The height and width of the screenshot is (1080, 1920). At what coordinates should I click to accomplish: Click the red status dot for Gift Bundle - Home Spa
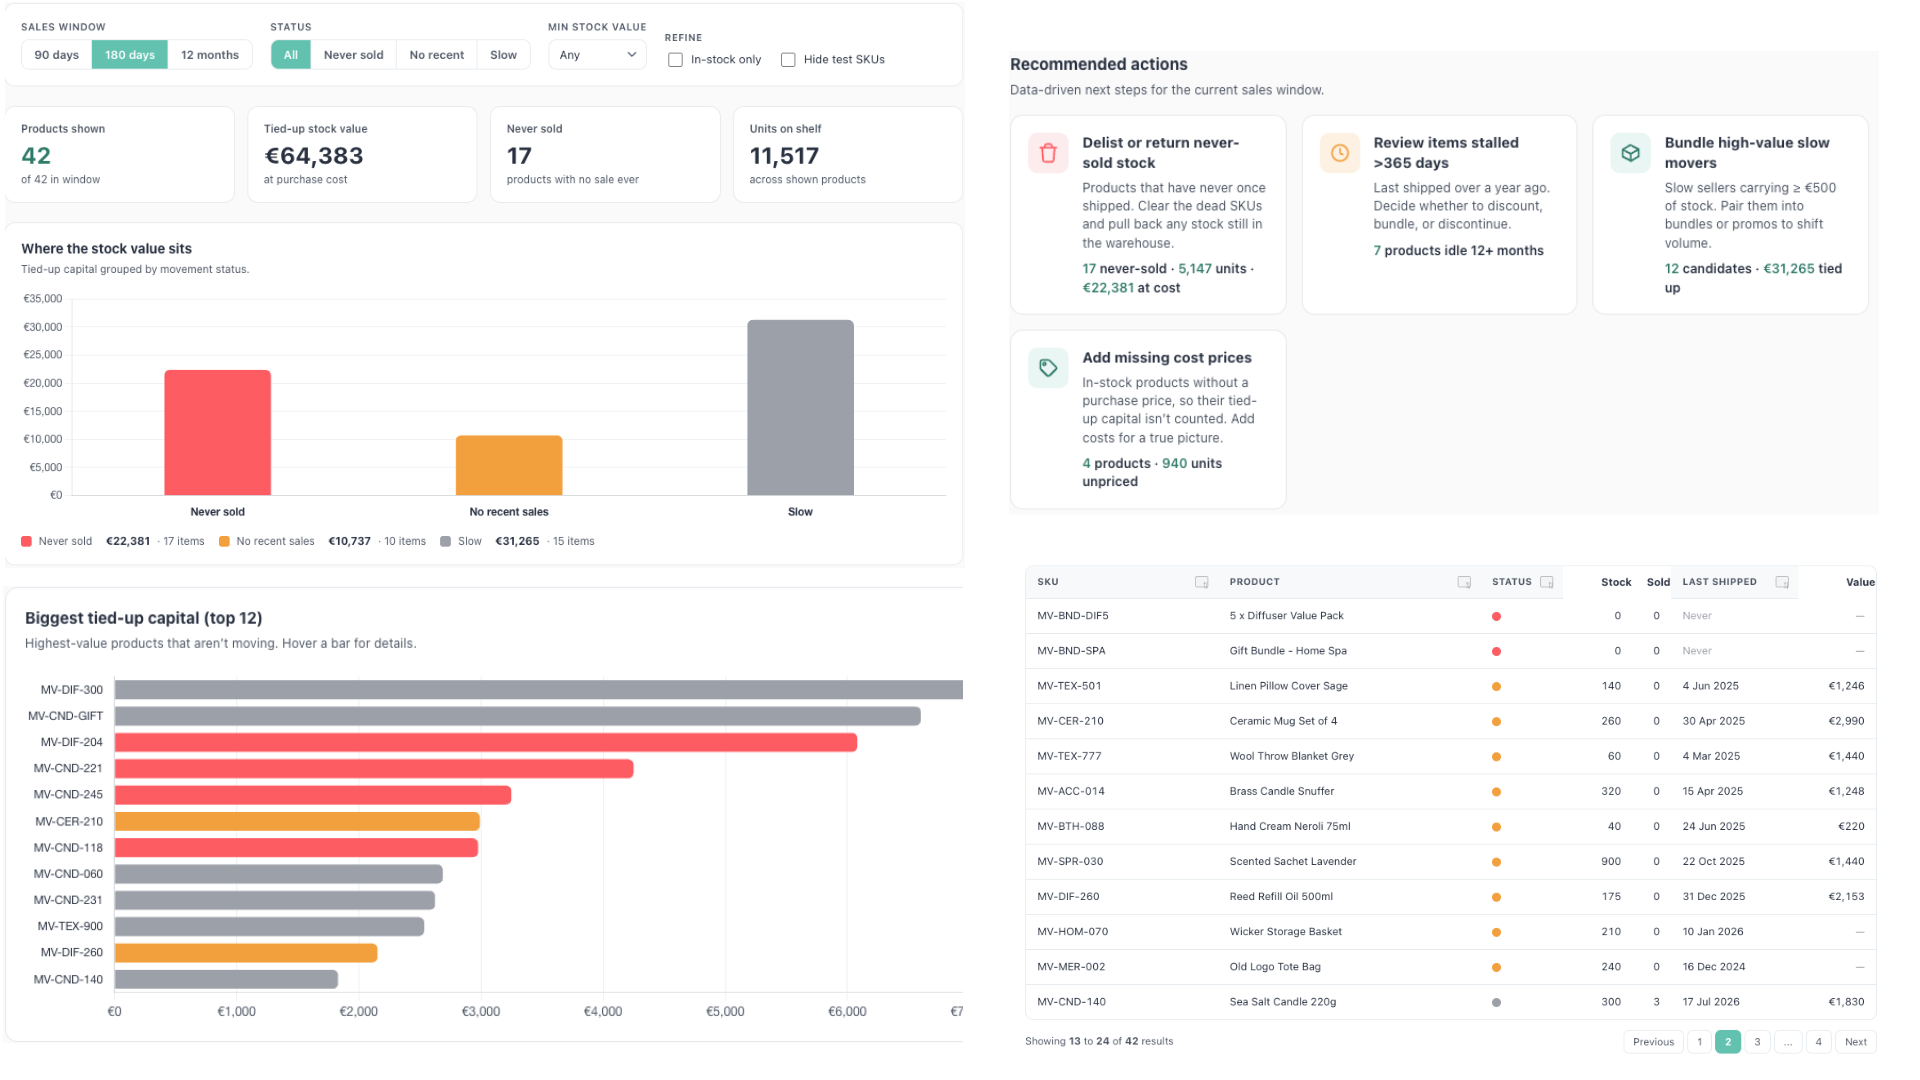(x=1496, y=651)
